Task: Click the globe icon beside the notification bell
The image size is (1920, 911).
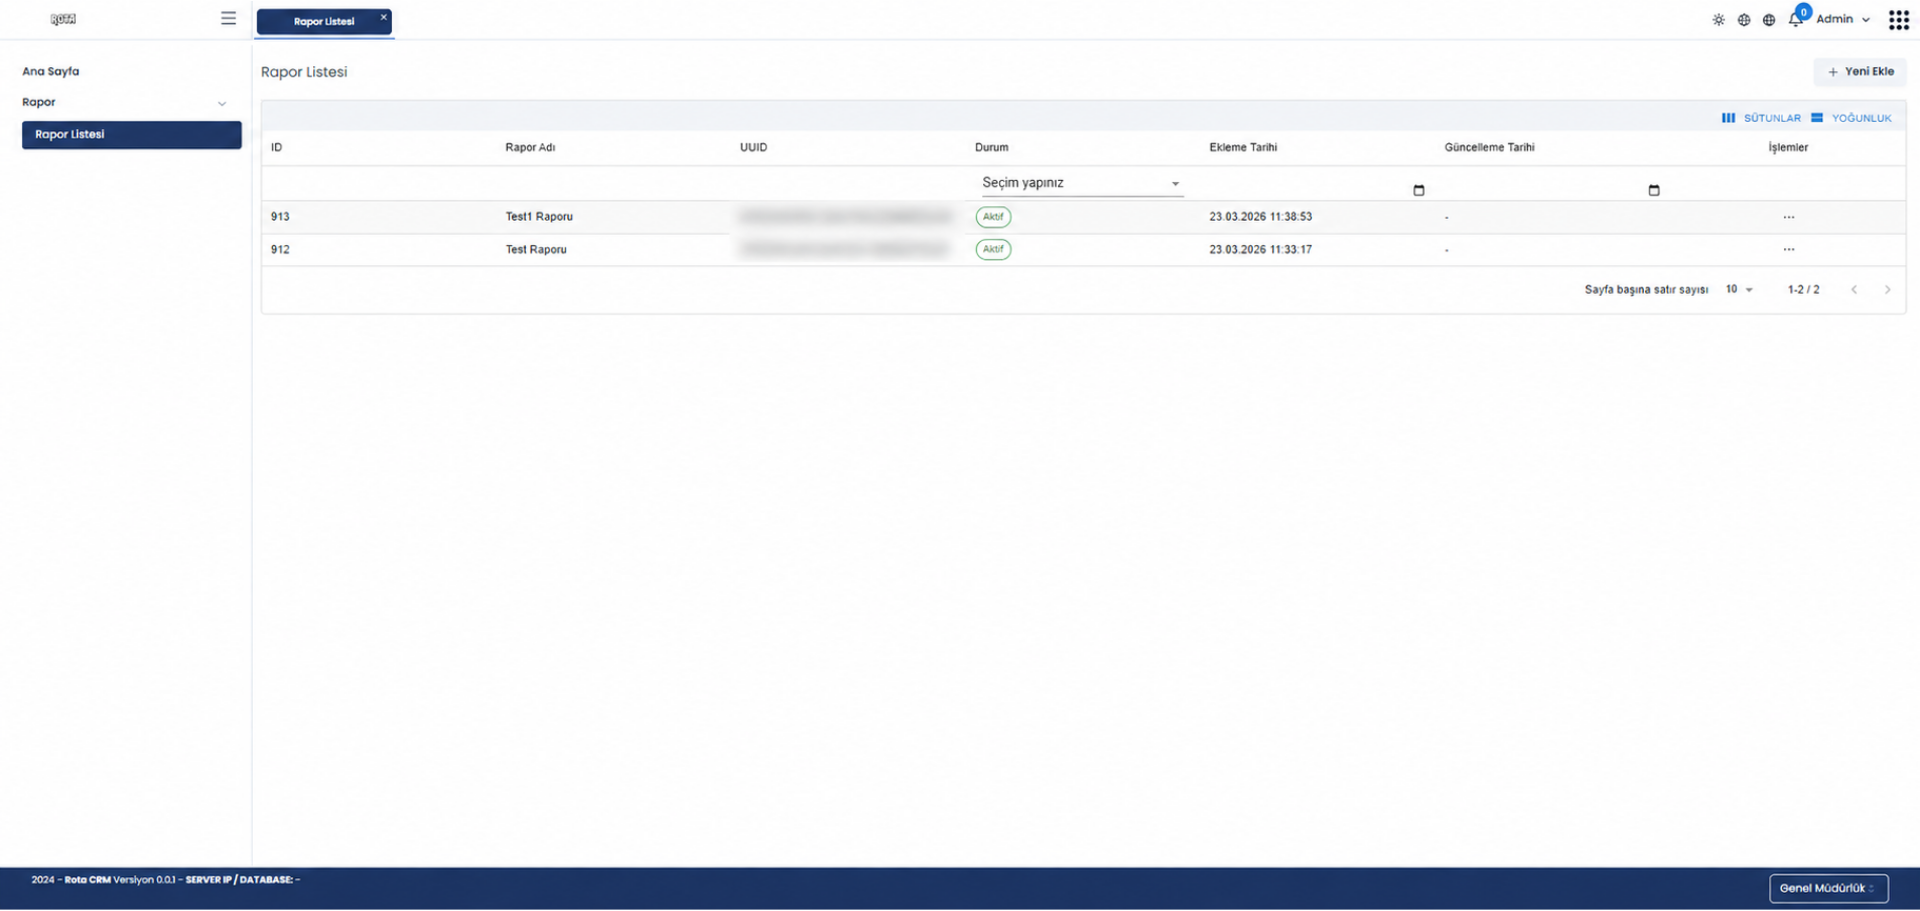Action: [x=1768, y=20]
